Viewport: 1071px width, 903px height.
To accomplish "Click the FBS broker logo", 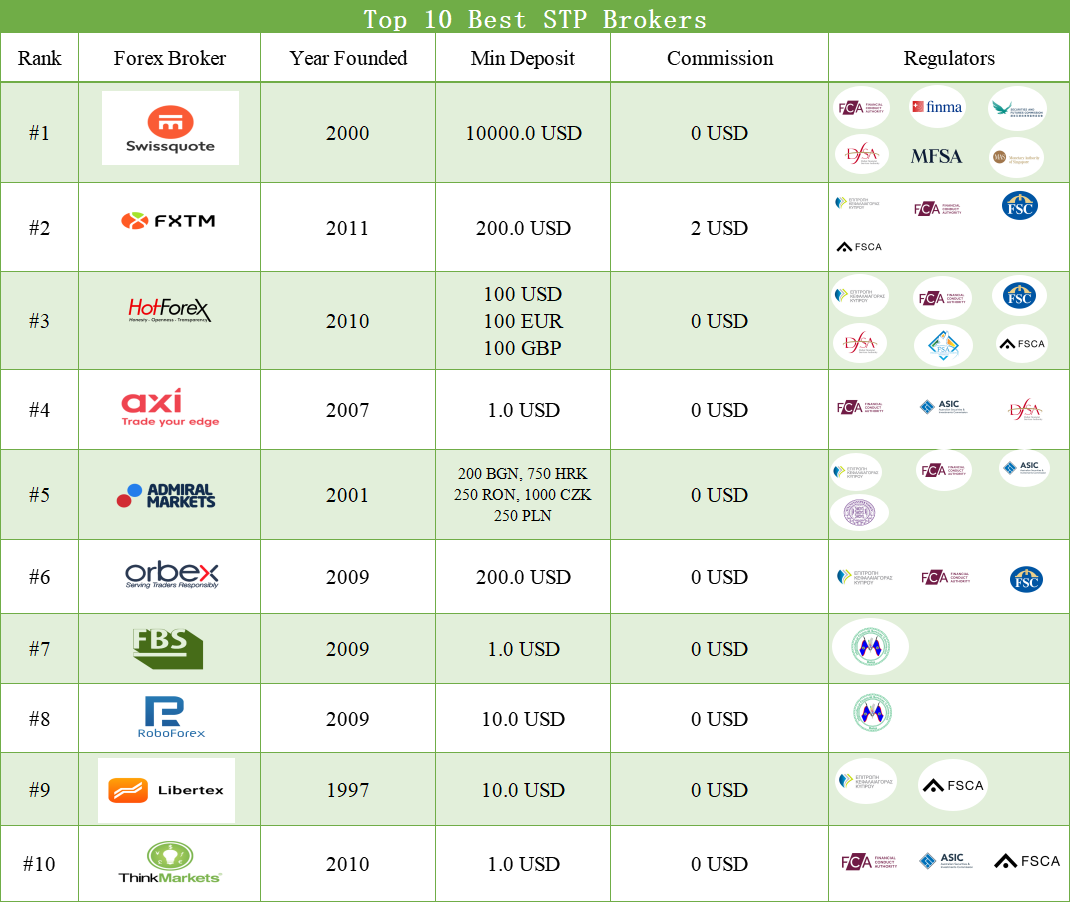I will 168,648.
